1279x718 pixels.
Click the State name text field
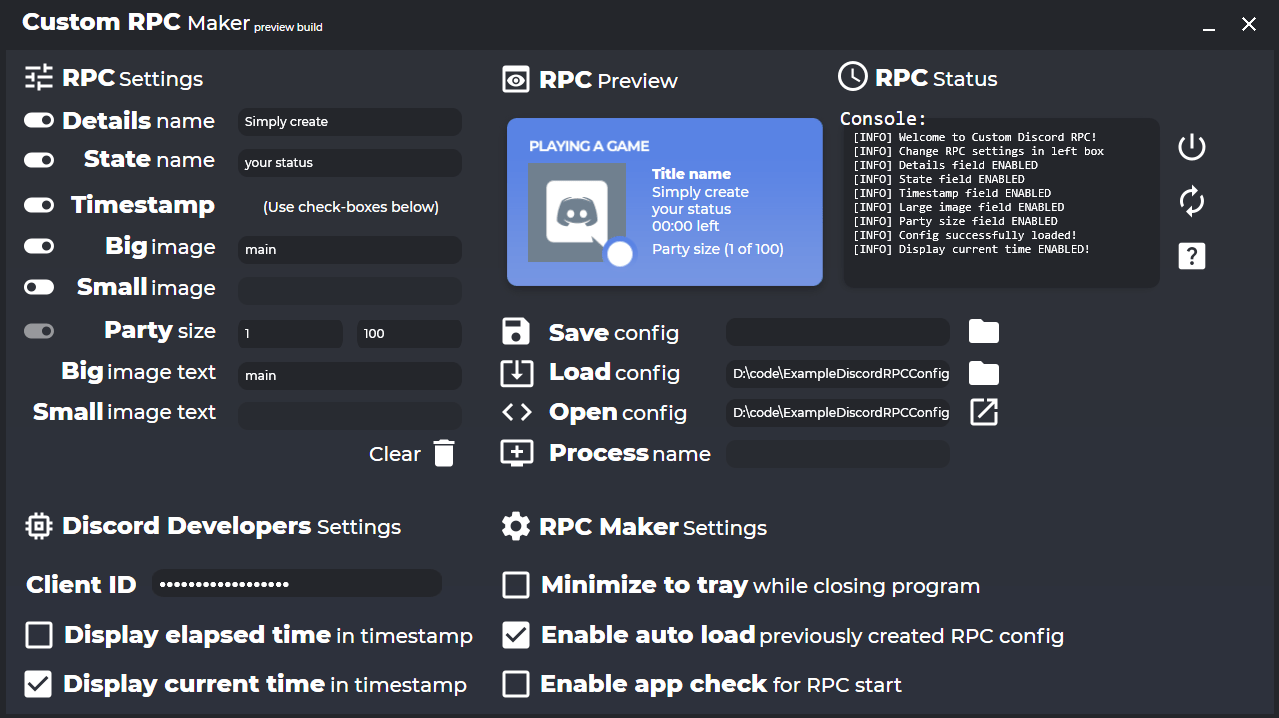coord(350,162)
